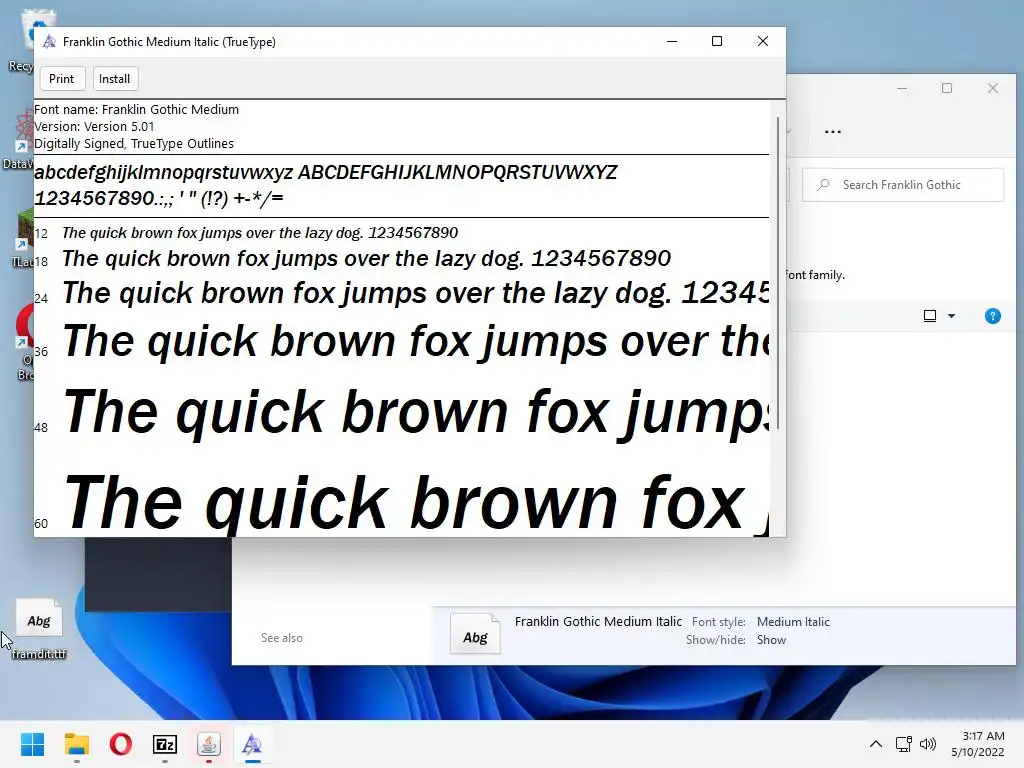Show hidden system tray icons
Screen dimensions: 1024x768
(876, 744)
